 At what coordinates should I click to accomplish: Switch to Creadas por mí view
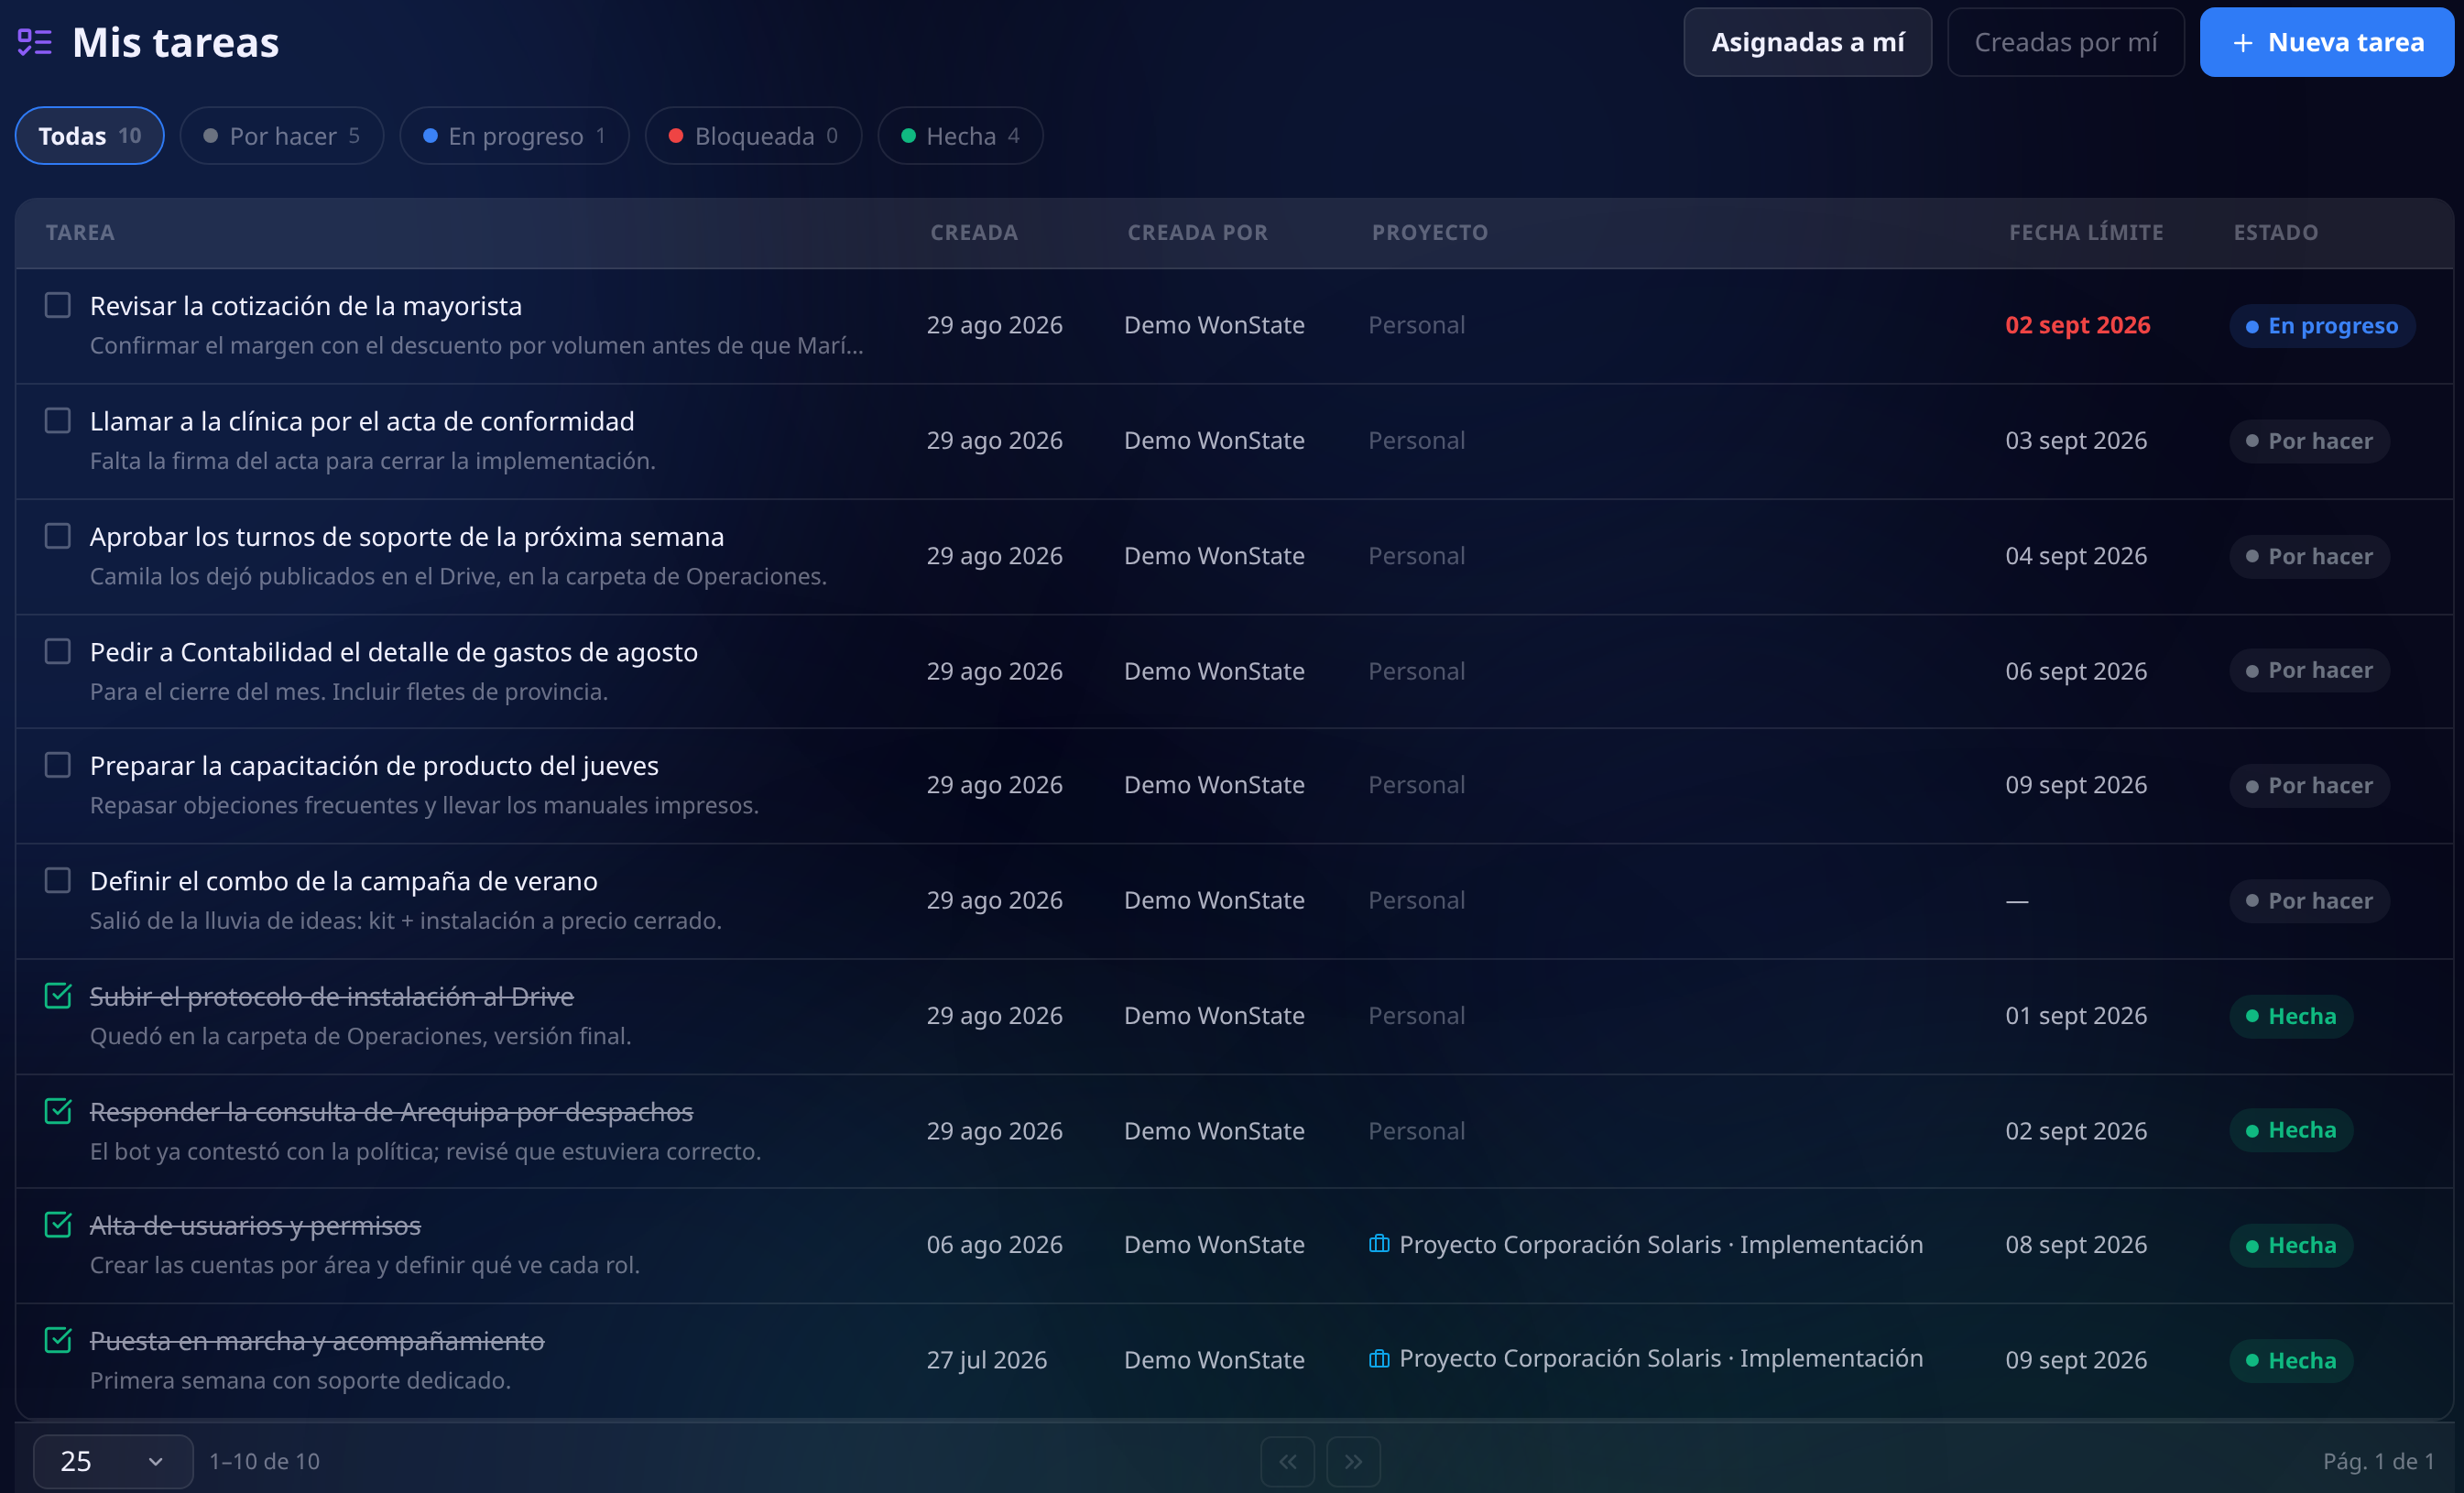click(2065, 42)
